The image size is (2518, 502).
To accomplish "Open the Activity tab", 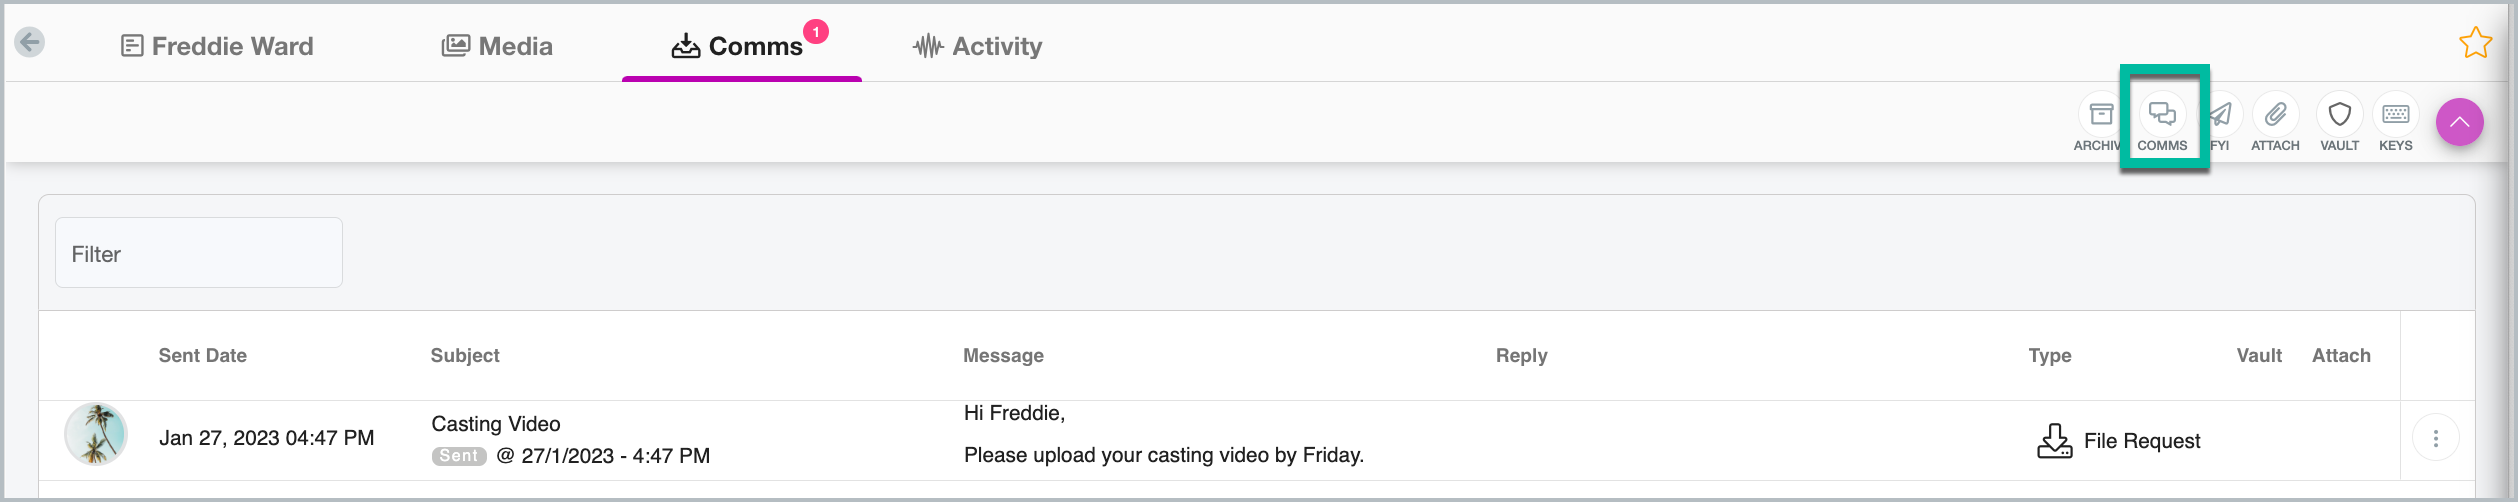I will pyautogui.click(x=977, y=46).
